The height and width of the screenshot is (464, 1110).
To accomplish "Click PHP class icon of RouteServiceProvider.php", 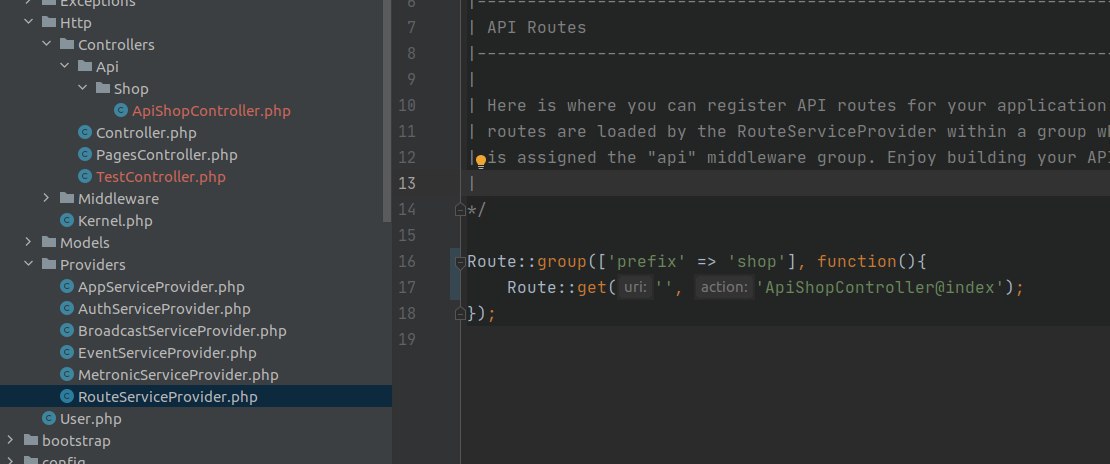I will (67, 396).
